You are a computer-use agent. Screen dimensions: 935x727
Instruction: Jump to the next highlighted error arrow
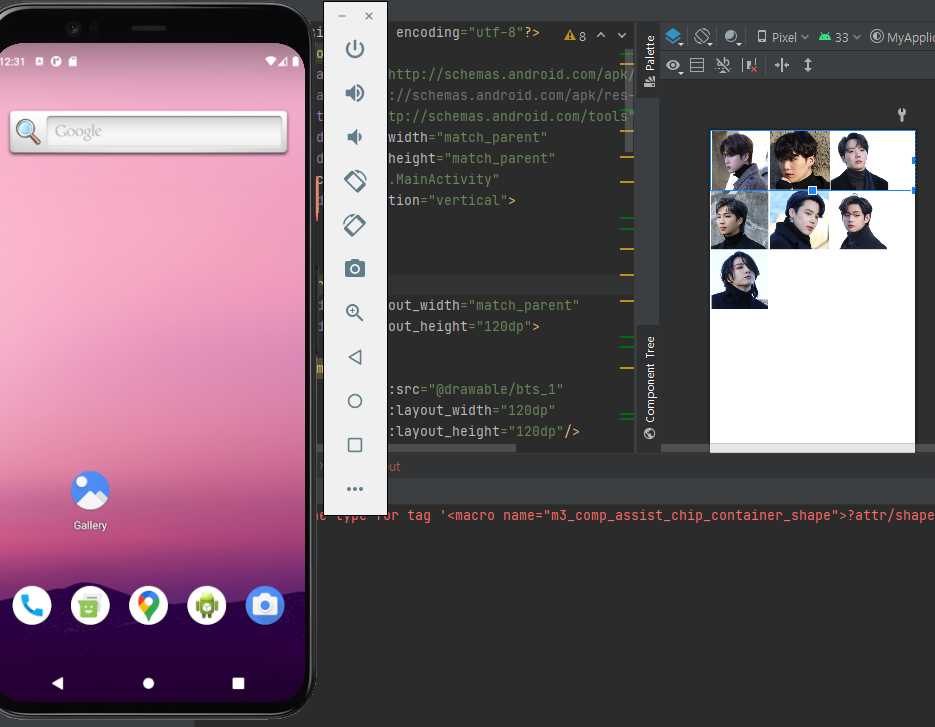click(x=622, y=35)
